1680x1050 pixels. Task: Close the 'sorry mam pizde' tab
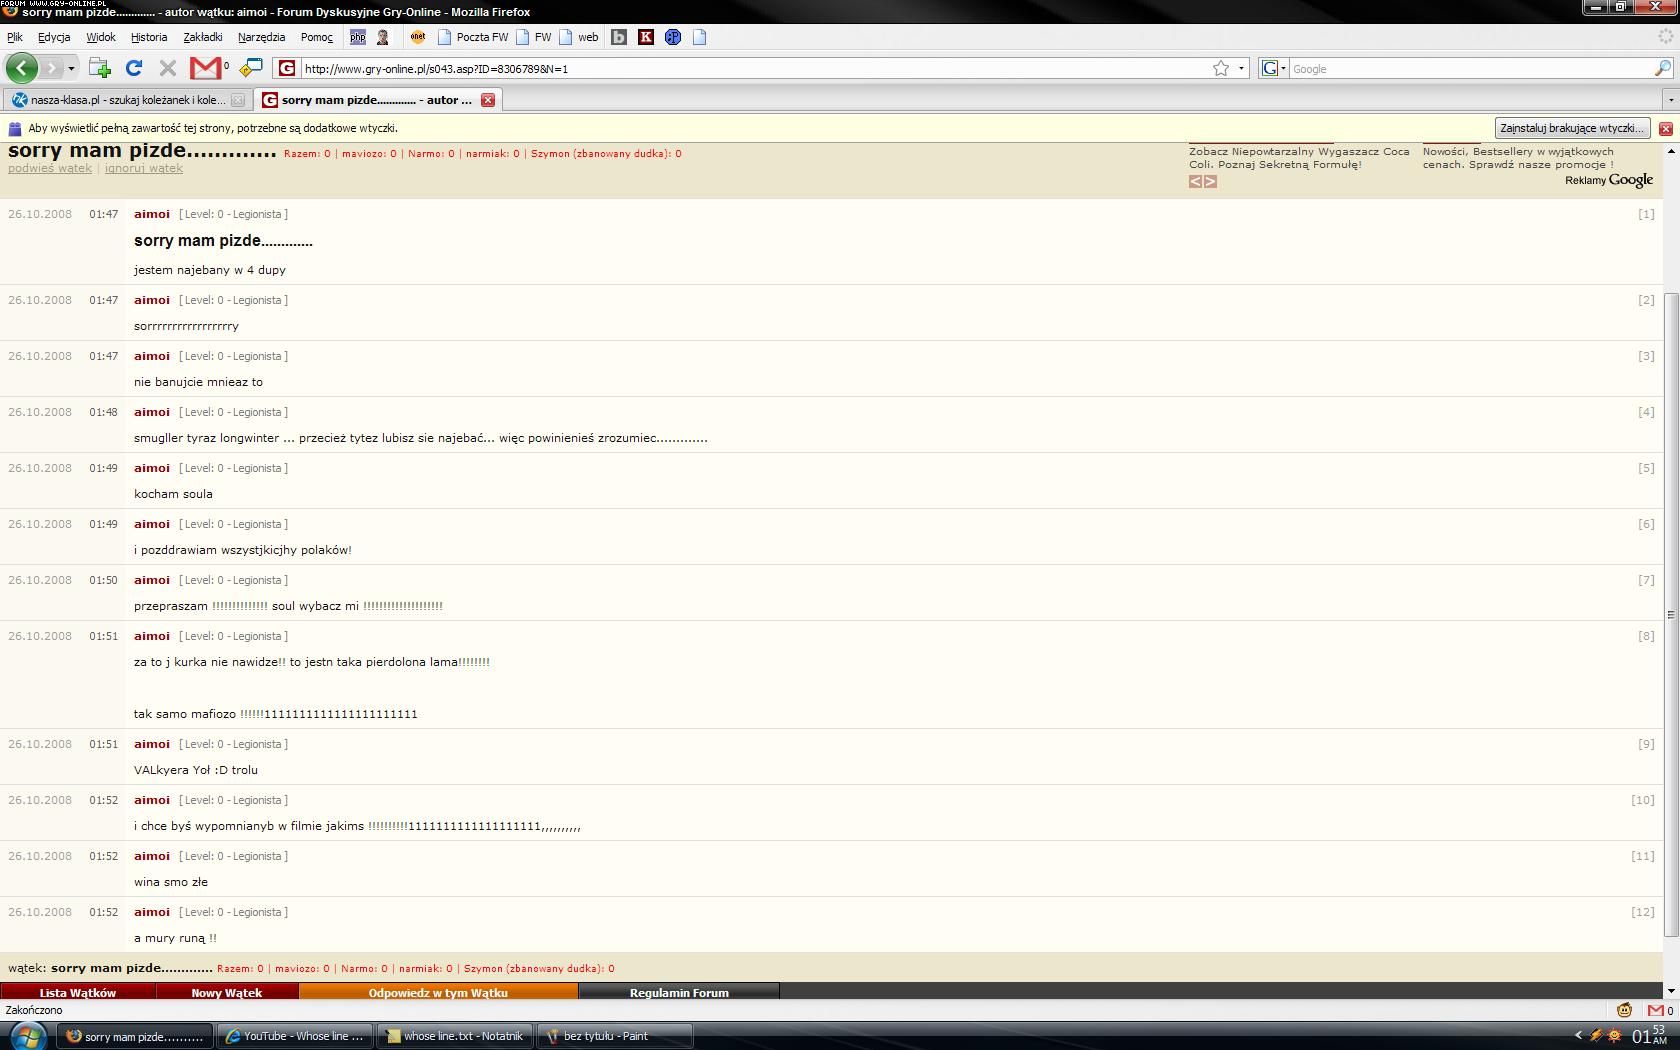click(488, 100)
